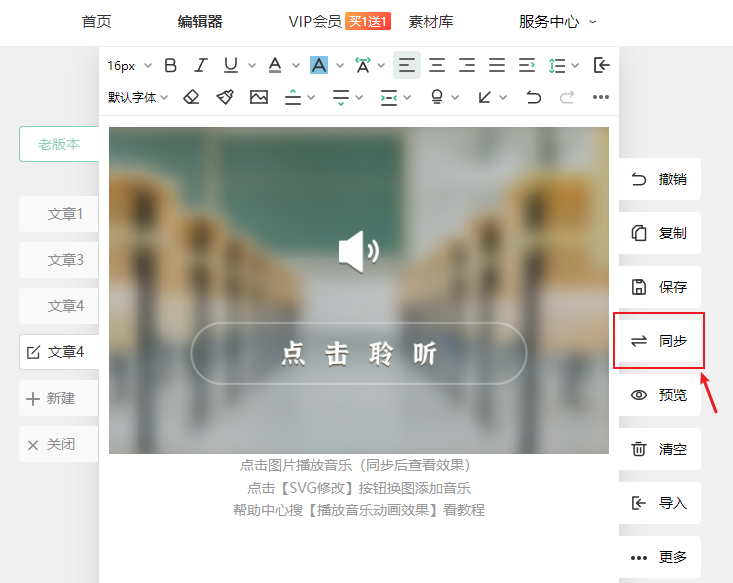Open the toolbar more options dots

click(x=601, y=97)
